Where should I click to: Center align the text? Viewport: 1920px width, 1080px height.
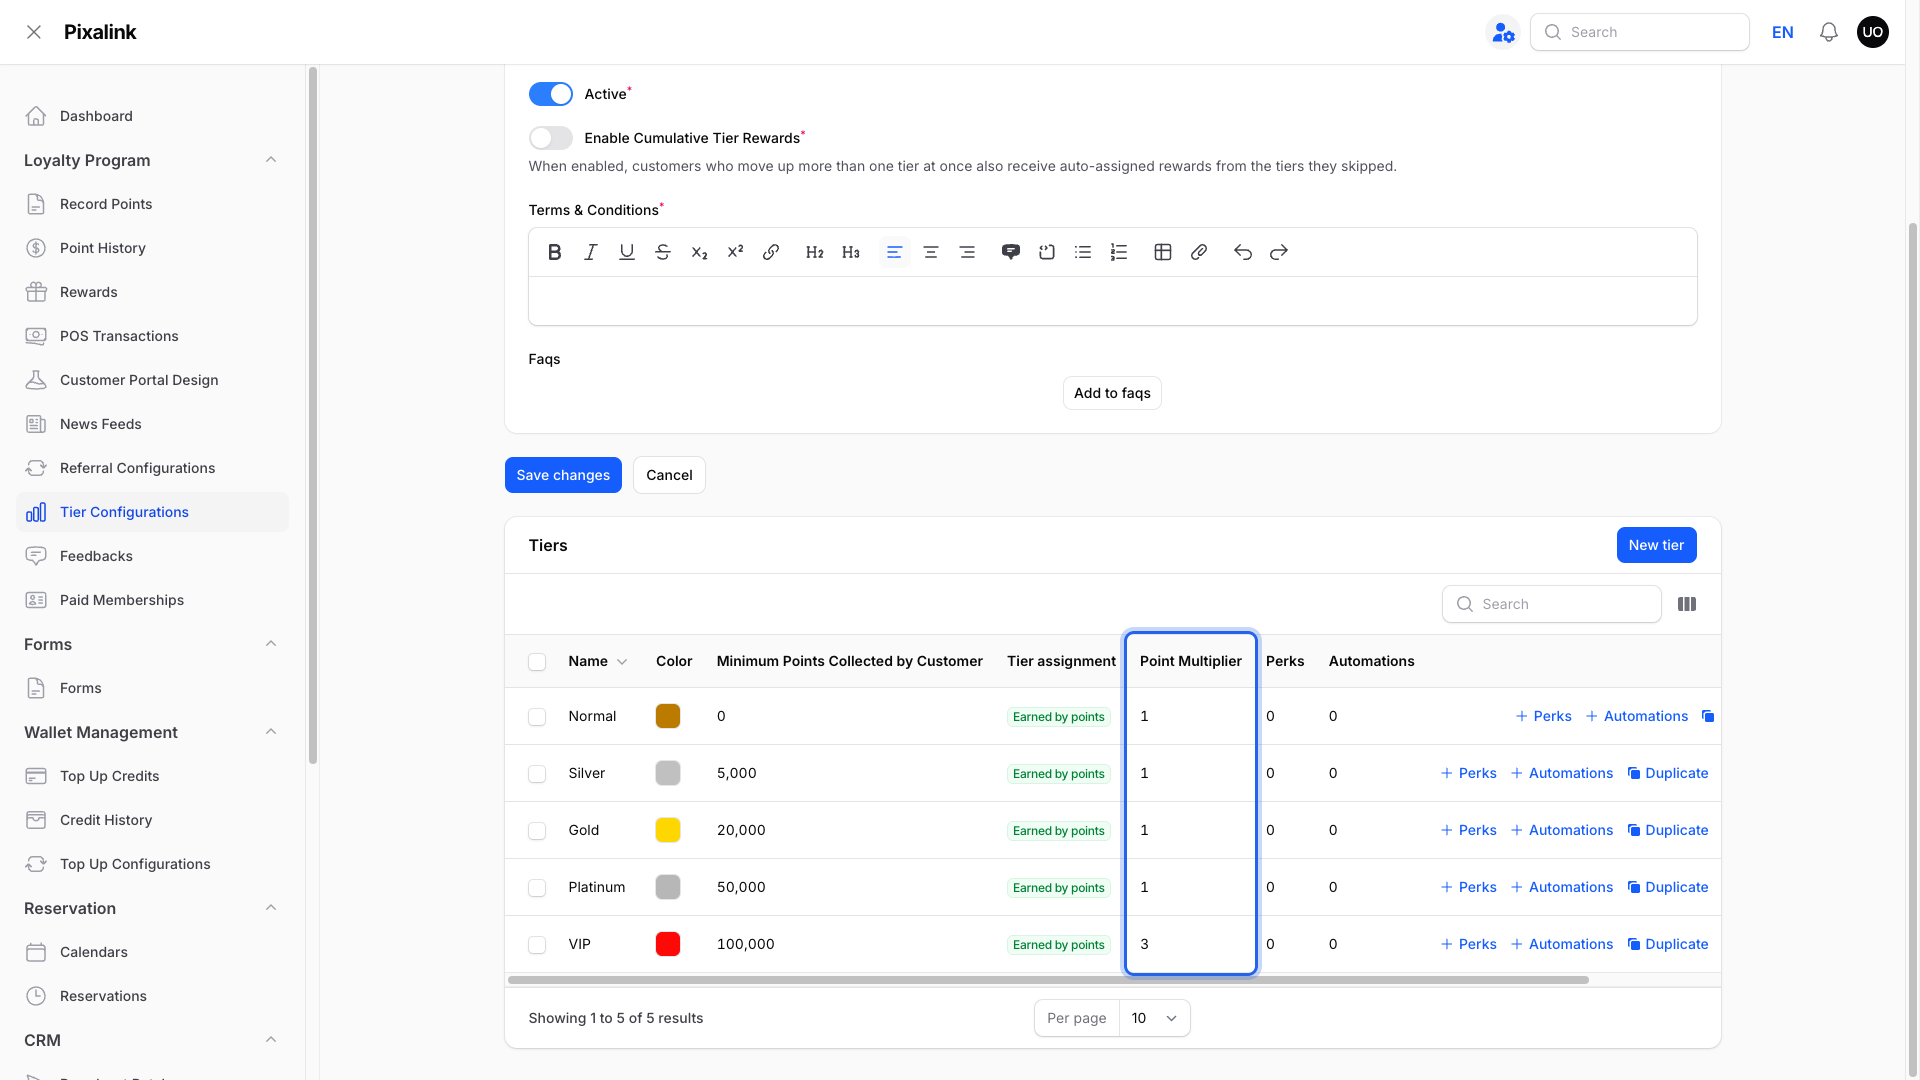pos(930,252)
